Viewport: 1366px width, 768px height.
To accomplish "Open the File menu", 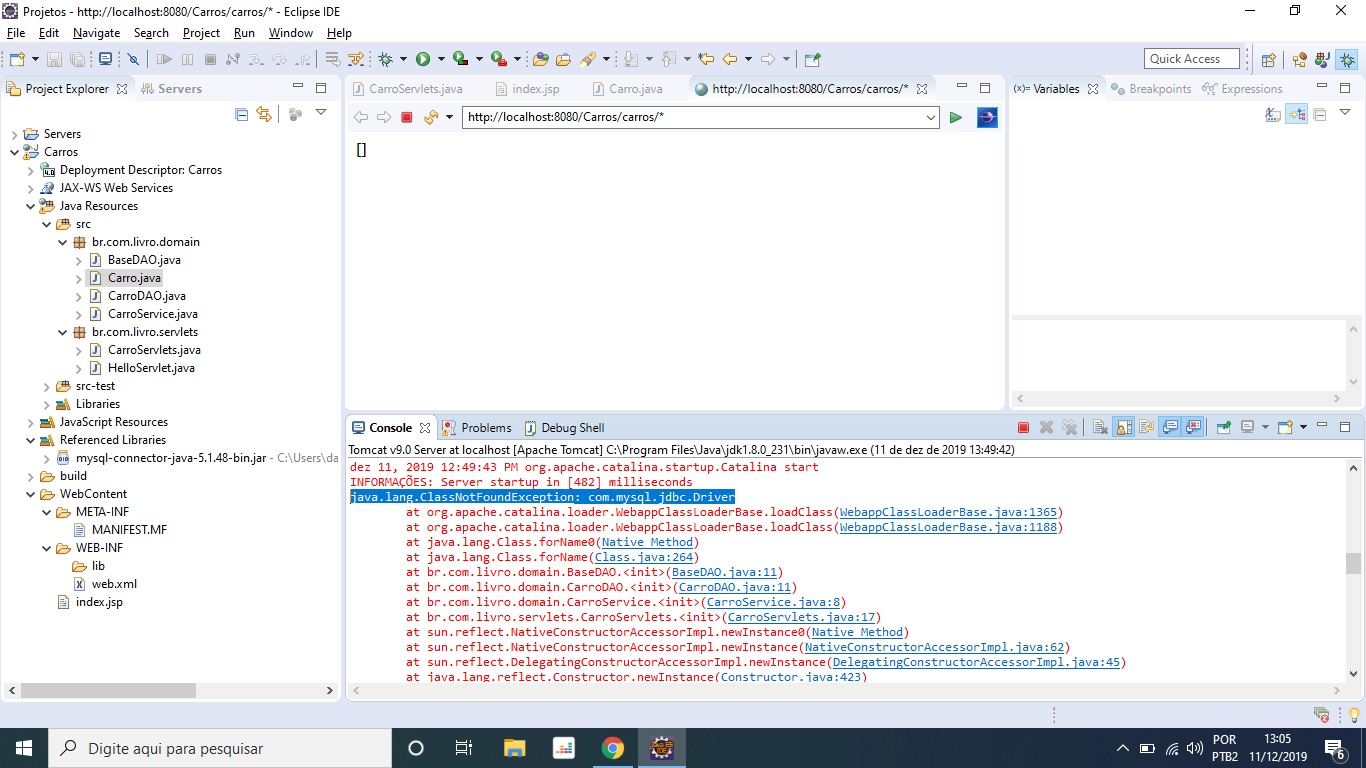I will pos(16,33).
